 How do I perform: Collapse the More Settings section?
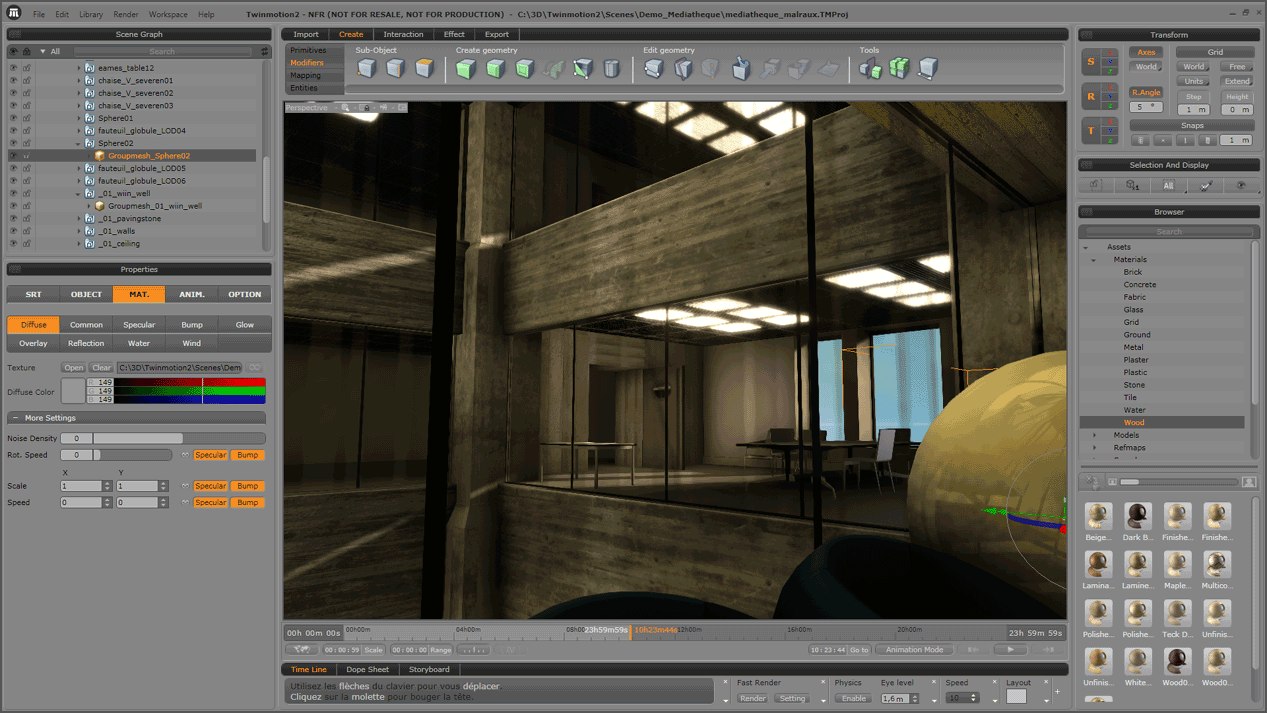(x=15, y=418)
